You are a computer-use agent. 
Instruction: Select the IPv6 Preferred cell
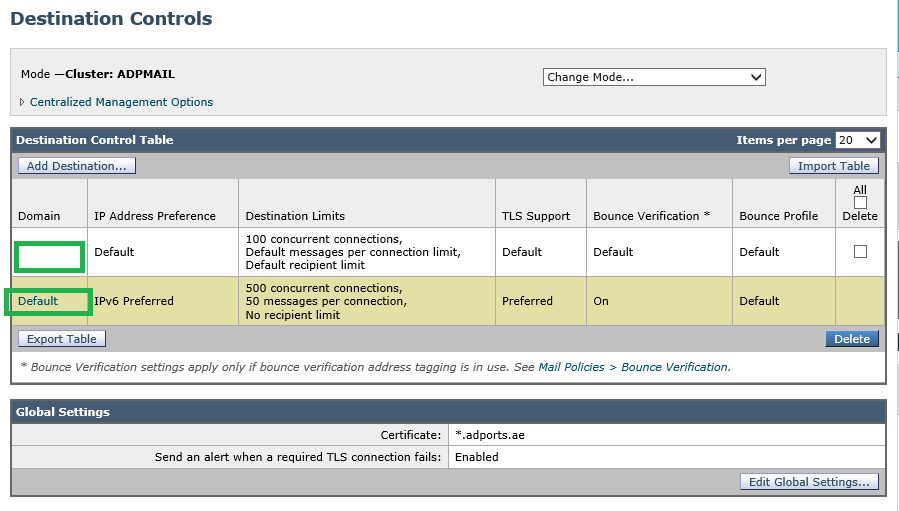(163, 301)
